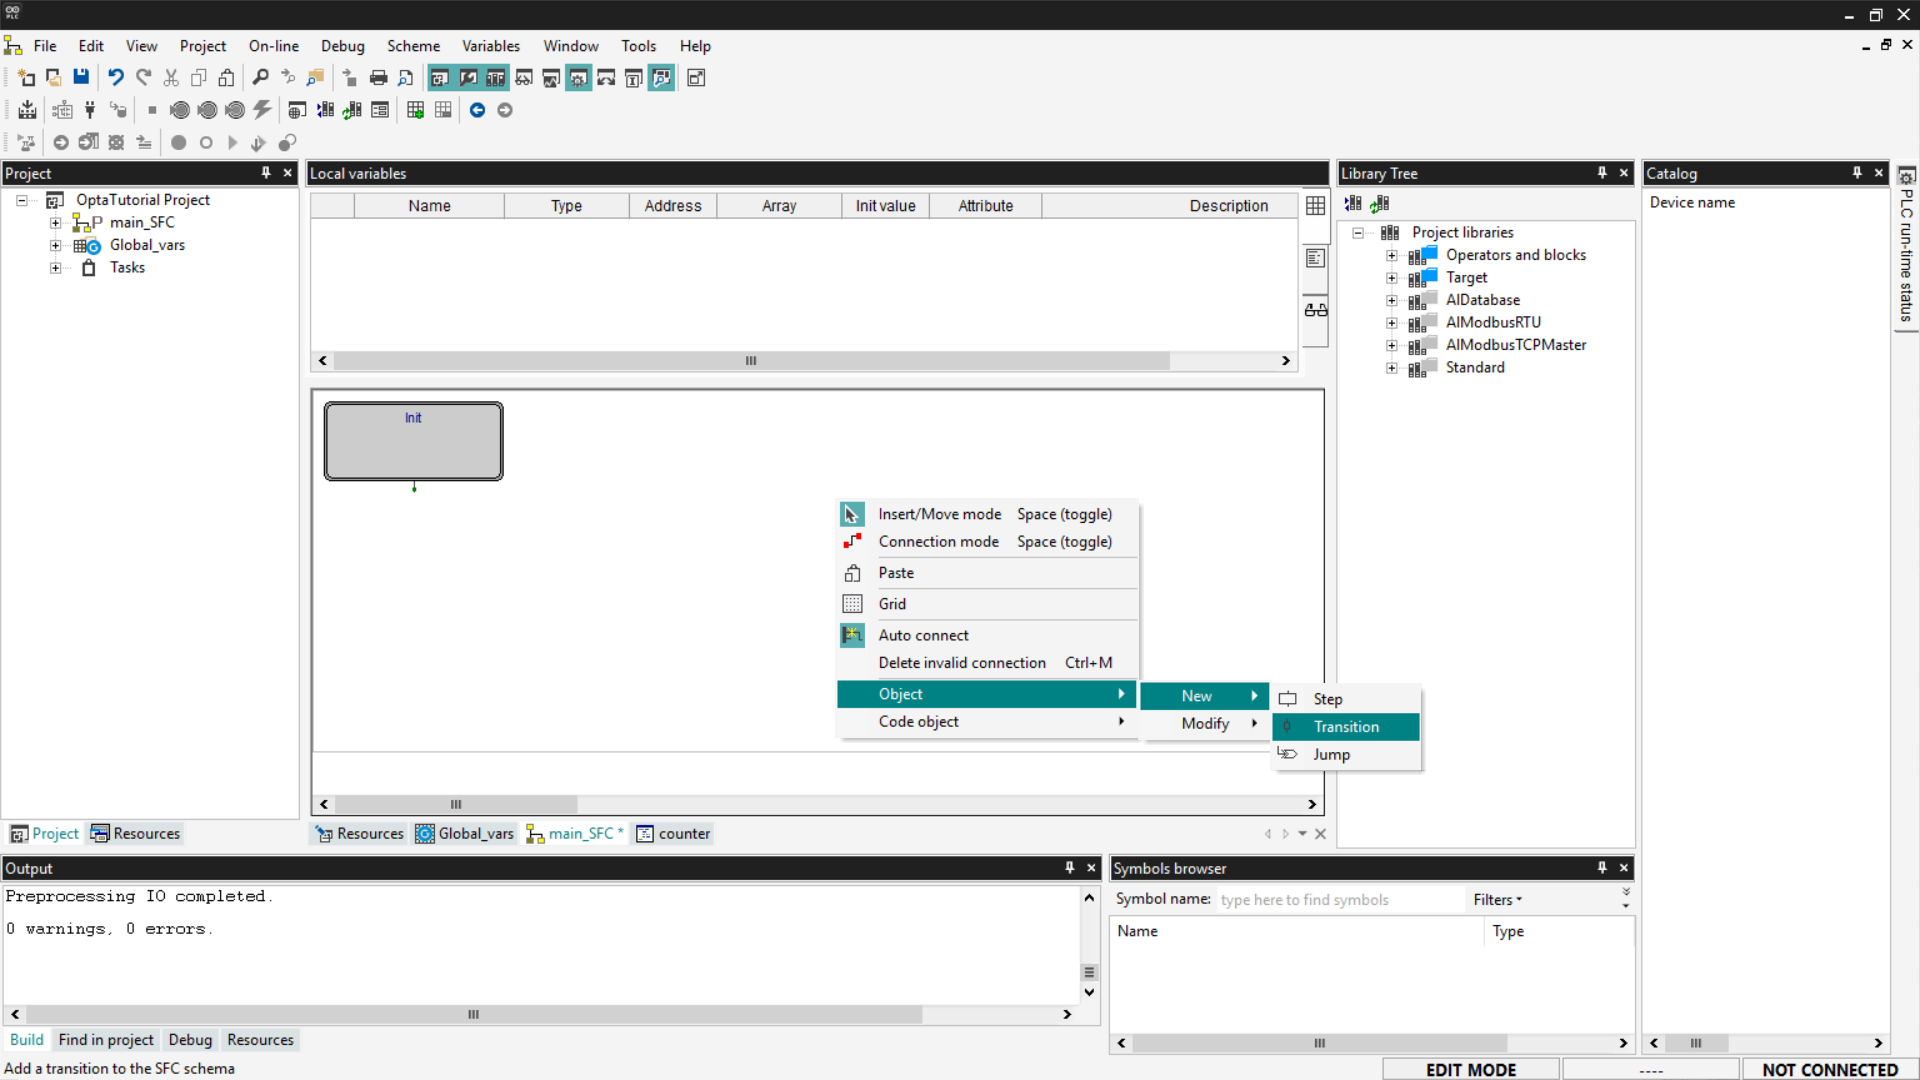Click the Print icon in toolbar
Viewport: 1920px width, 1080px height.
pos(378,77)
